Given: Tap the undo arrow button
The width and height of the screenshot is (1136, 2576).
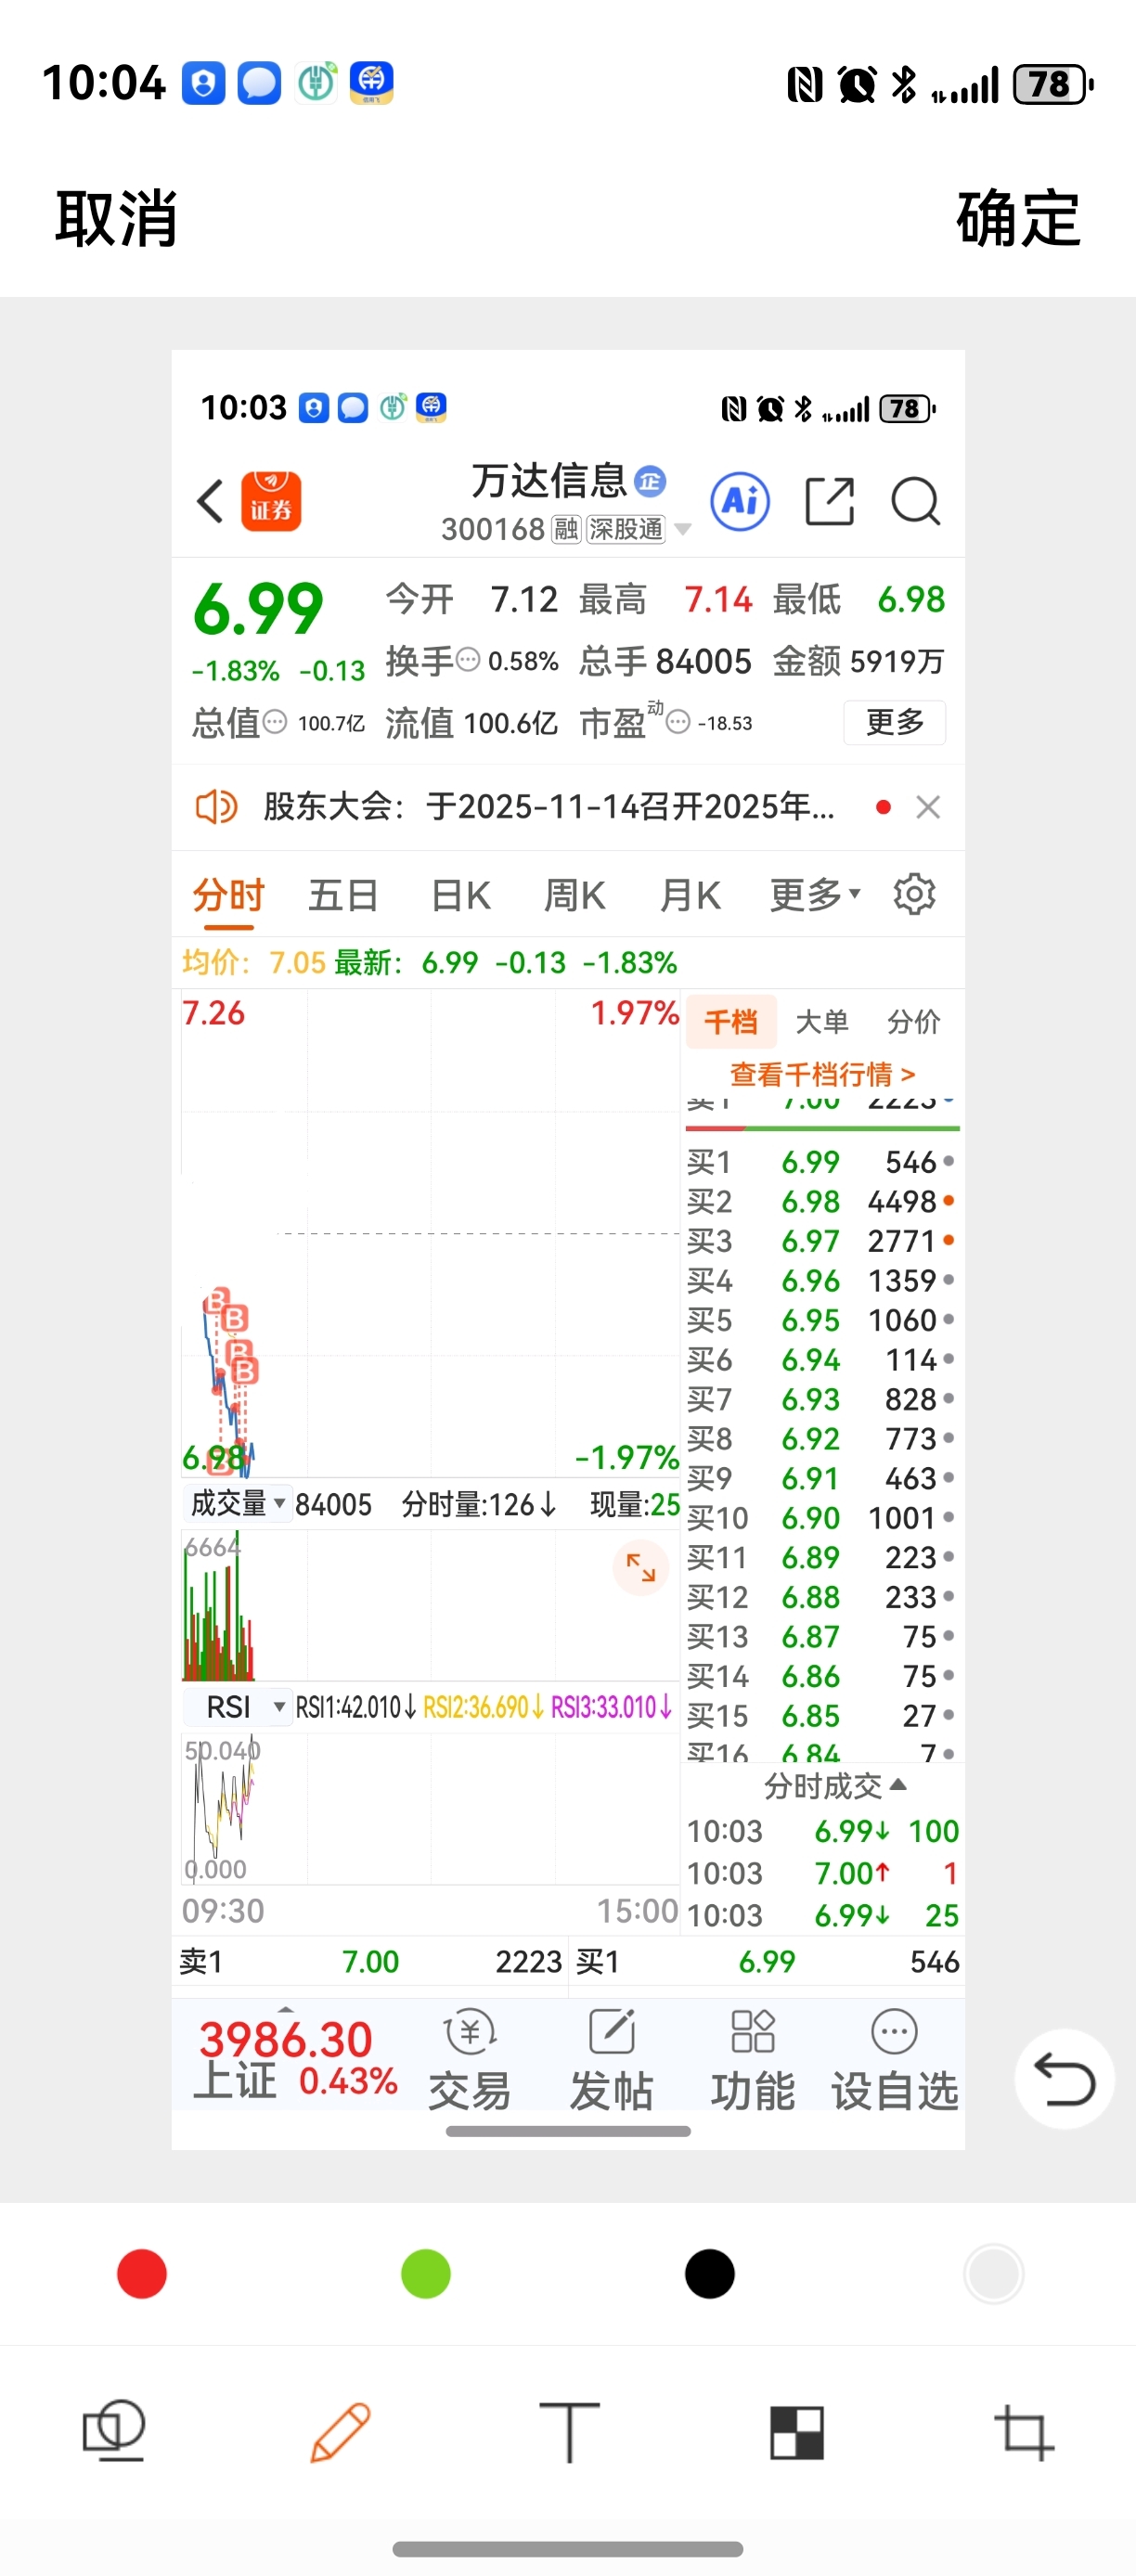Looking at the screenshot, I should pos(1064,2079).
